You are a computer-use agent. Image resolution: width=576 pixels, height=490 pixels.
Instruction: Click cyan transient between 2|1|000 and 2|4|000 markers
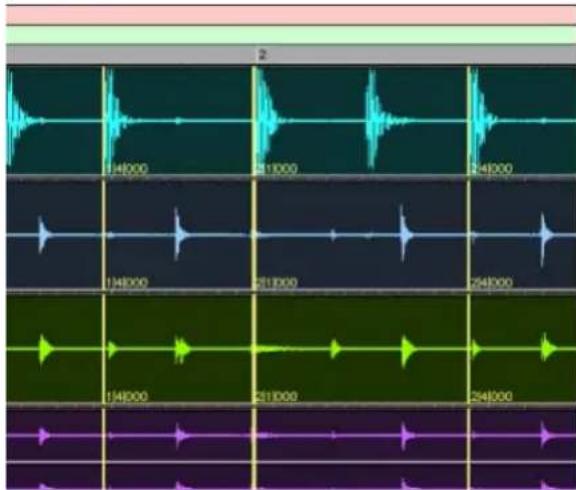373,119
